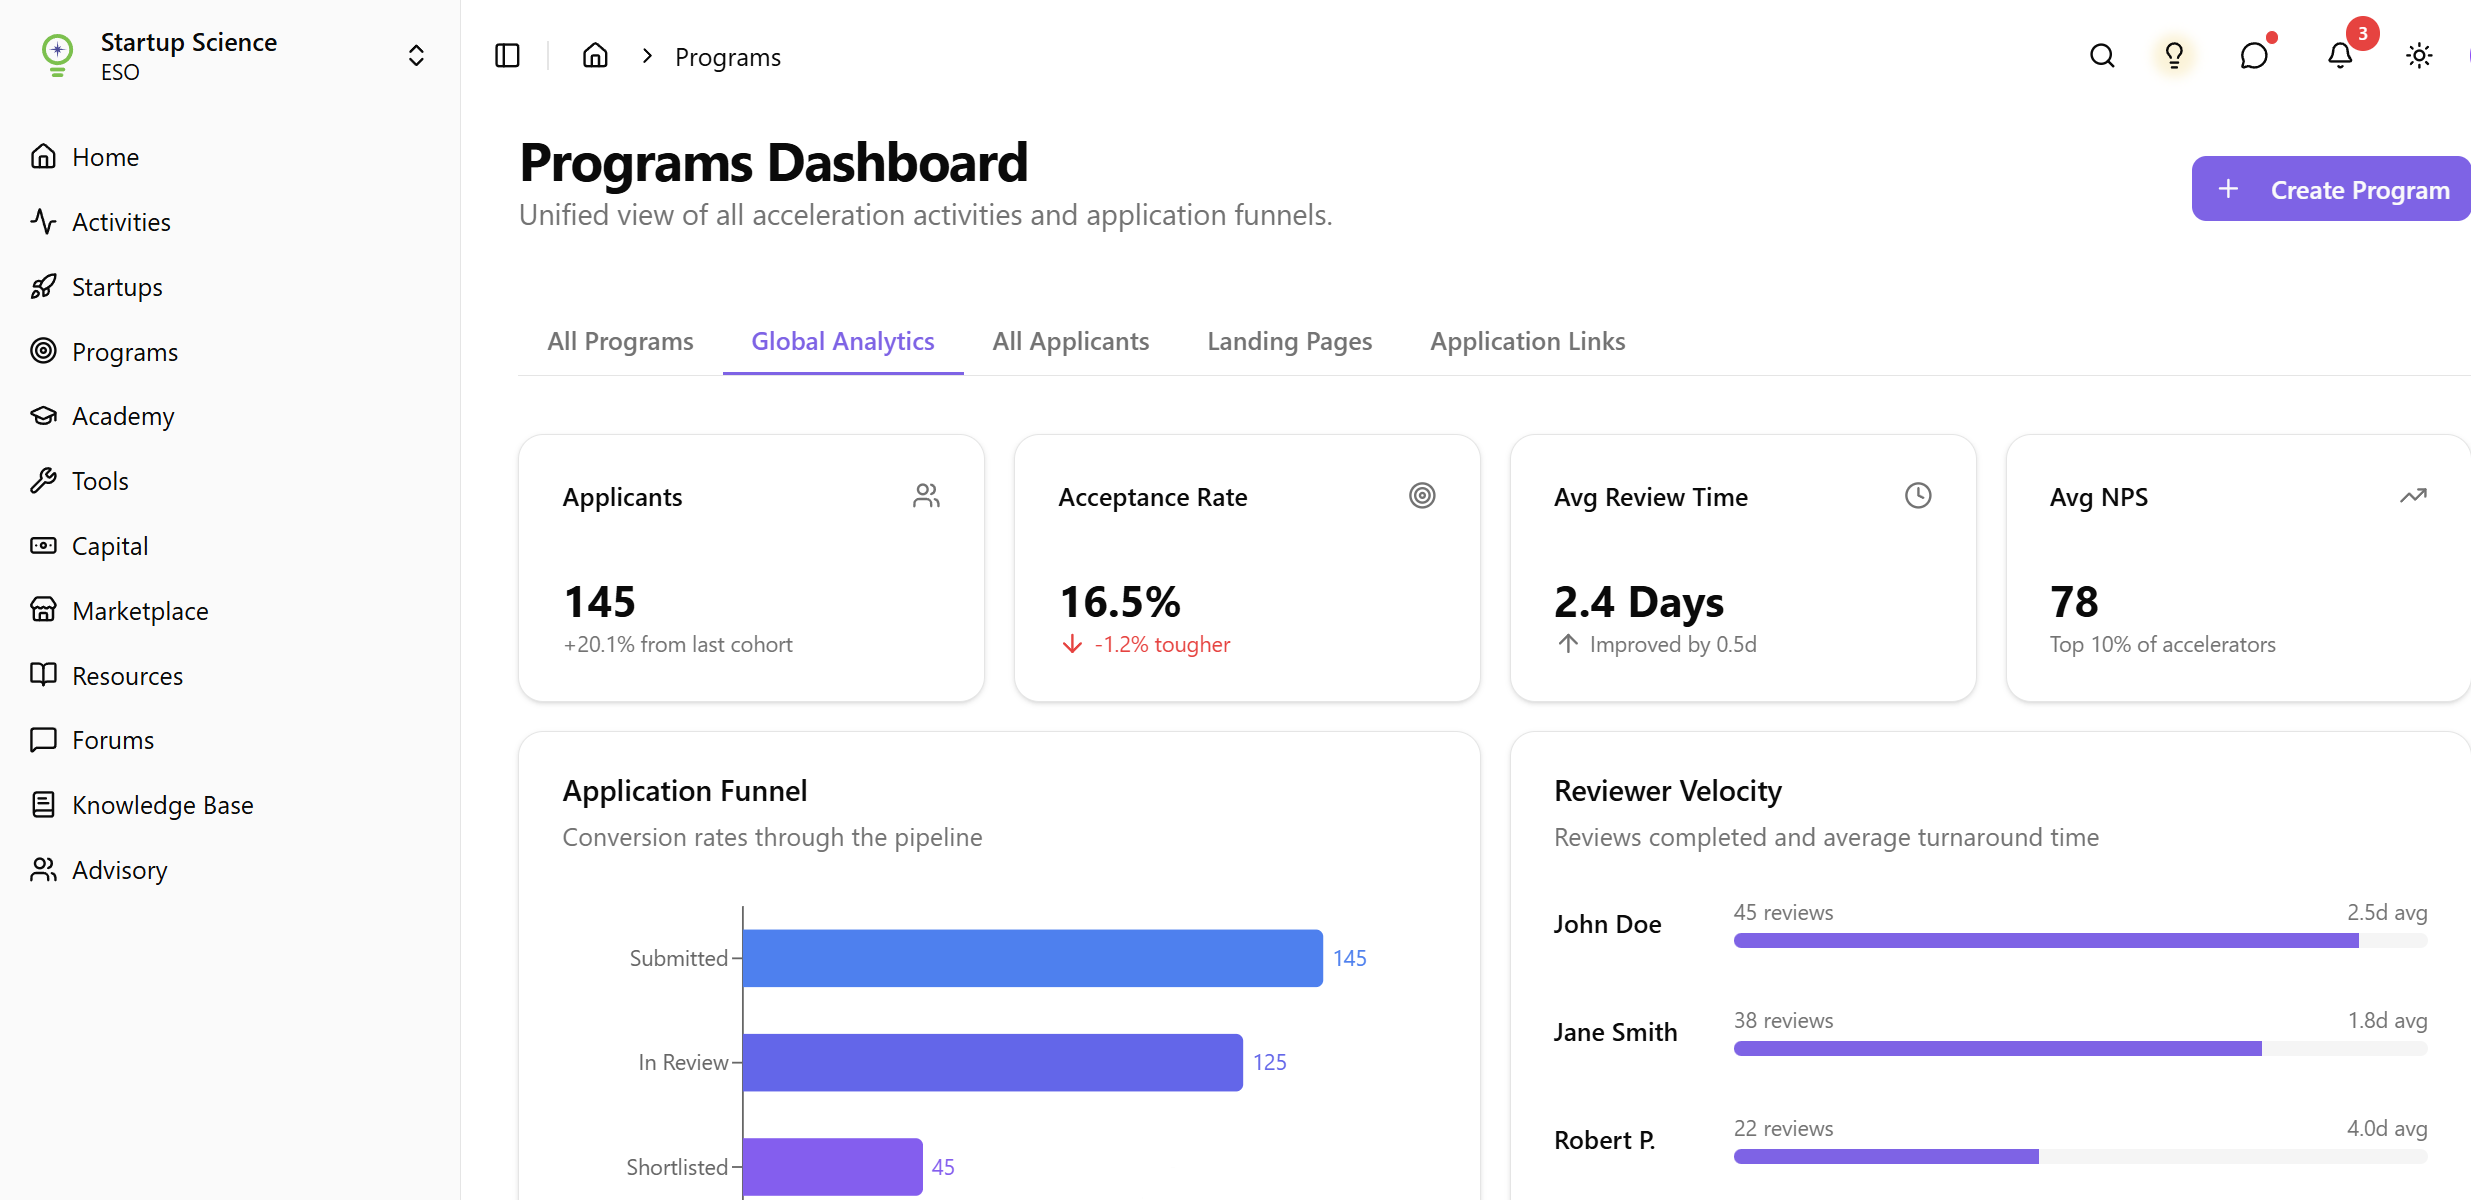Click 'Top 10% of accelerators' text

tap(2163, 644)
